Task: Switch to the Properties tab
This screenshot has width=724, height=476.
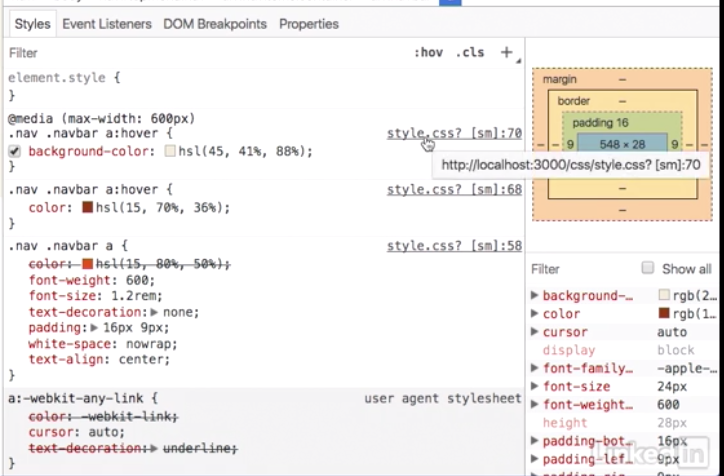Action: [x=309, y=24]
